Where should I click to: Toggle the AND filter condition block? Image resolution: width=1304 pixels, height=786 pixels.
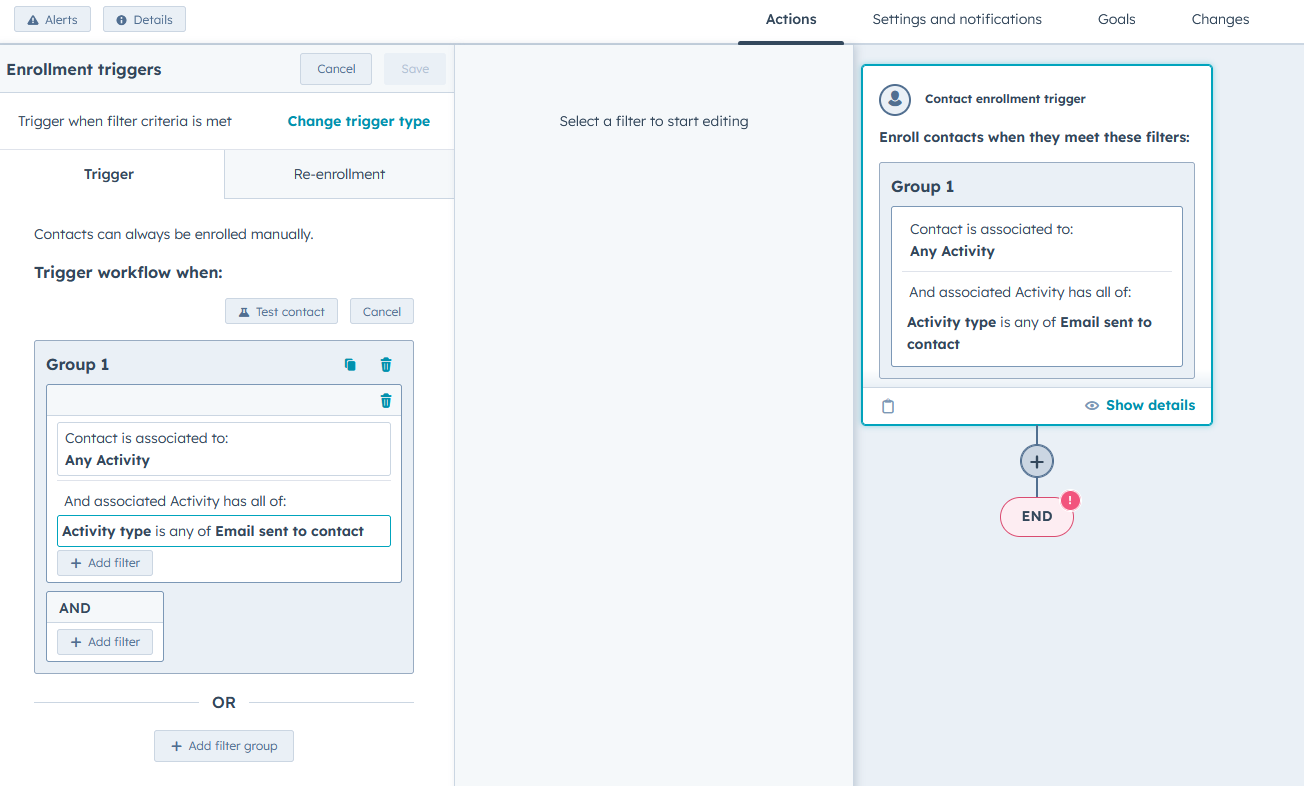point(104,607)
